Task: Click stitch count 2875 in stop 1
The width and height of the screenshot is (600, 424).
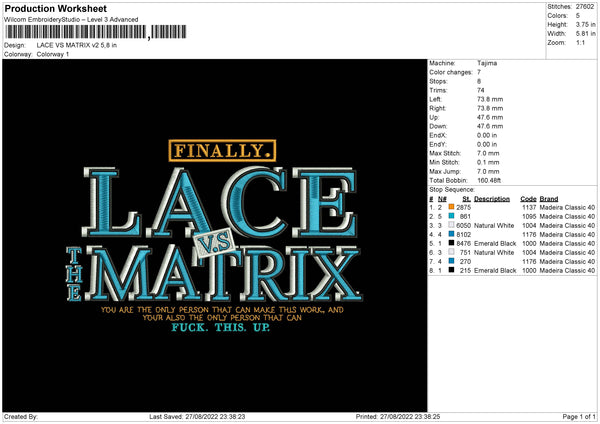Action: tap(463, 207)
